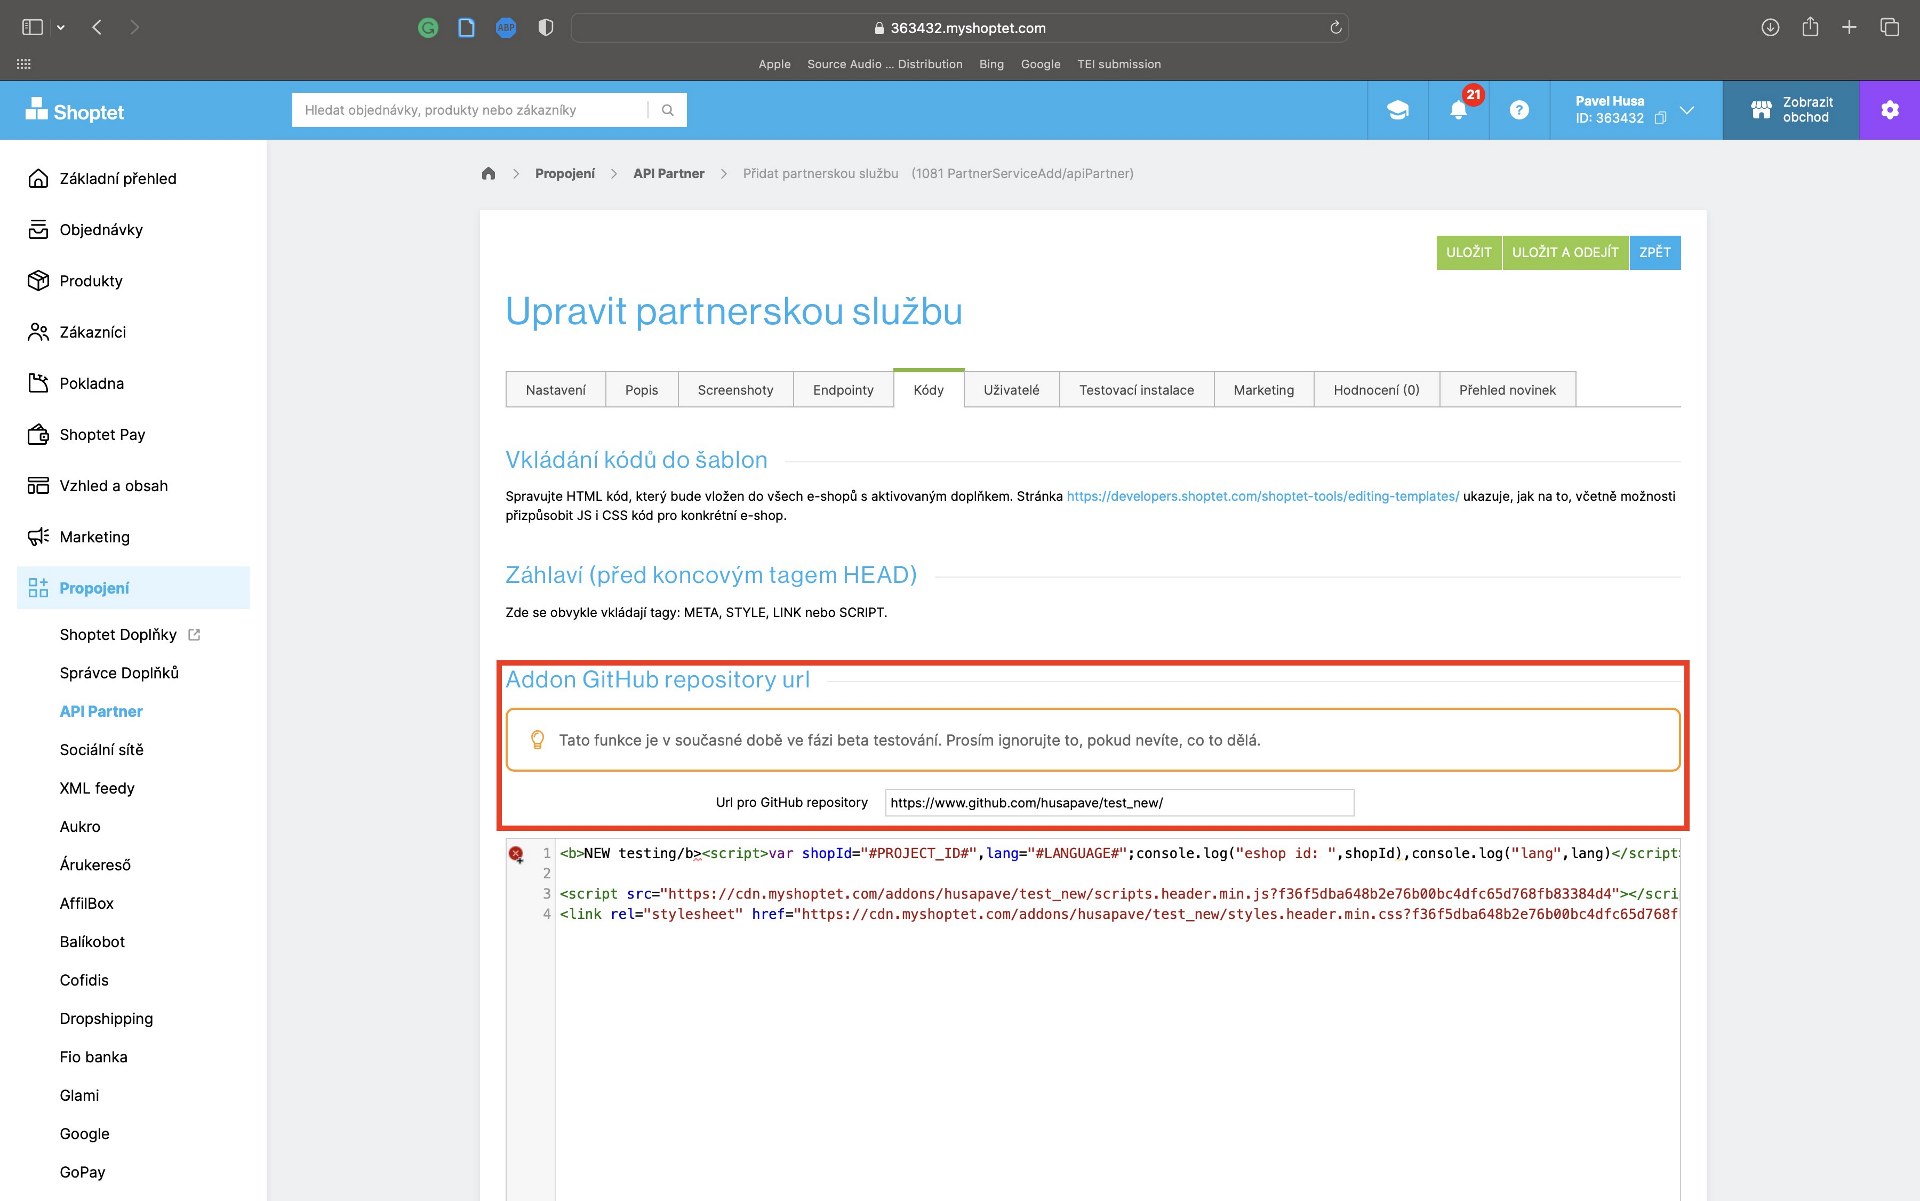The width and height of the screenshot is (1920, 1201).
Task: Click purple settings gear icon
Action: [x=1889, y=110]
